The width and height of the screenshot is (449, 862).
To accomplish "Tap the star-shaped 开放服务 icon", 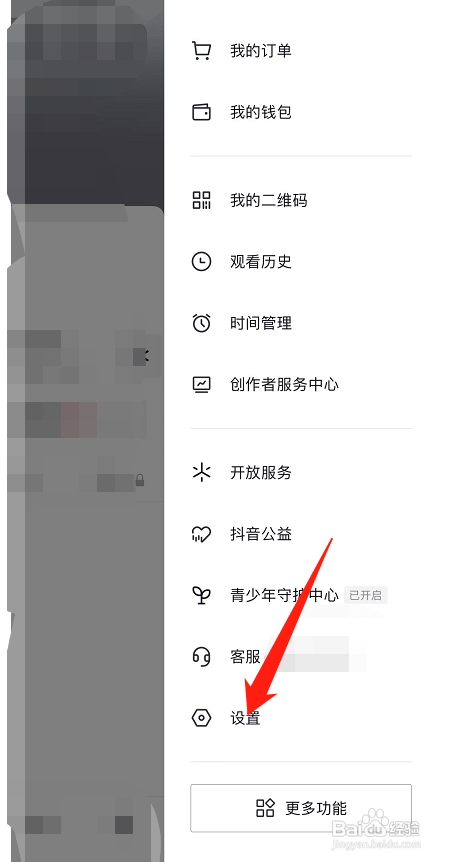I will click(x=201, y=473).
